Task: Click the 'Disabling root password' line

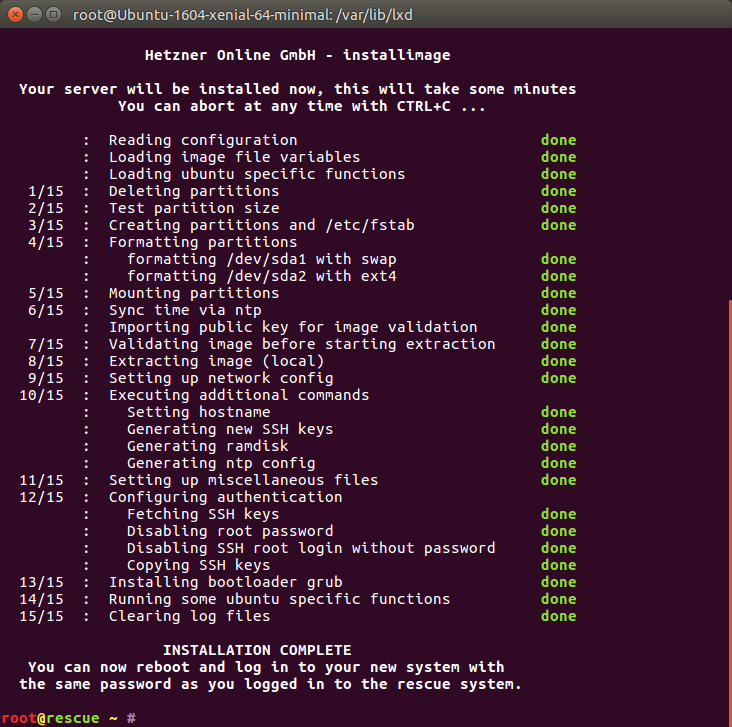Action: pos(230,531)
